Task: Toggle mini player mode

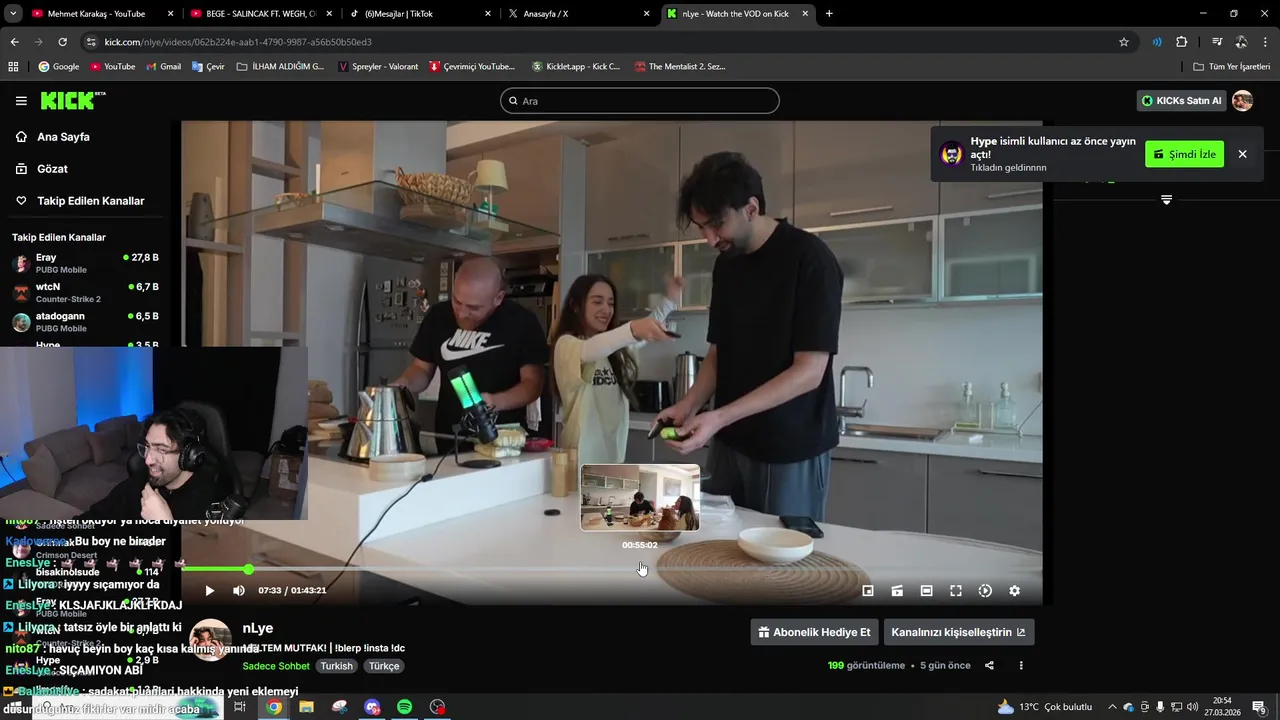Action: tap(868, 591)
